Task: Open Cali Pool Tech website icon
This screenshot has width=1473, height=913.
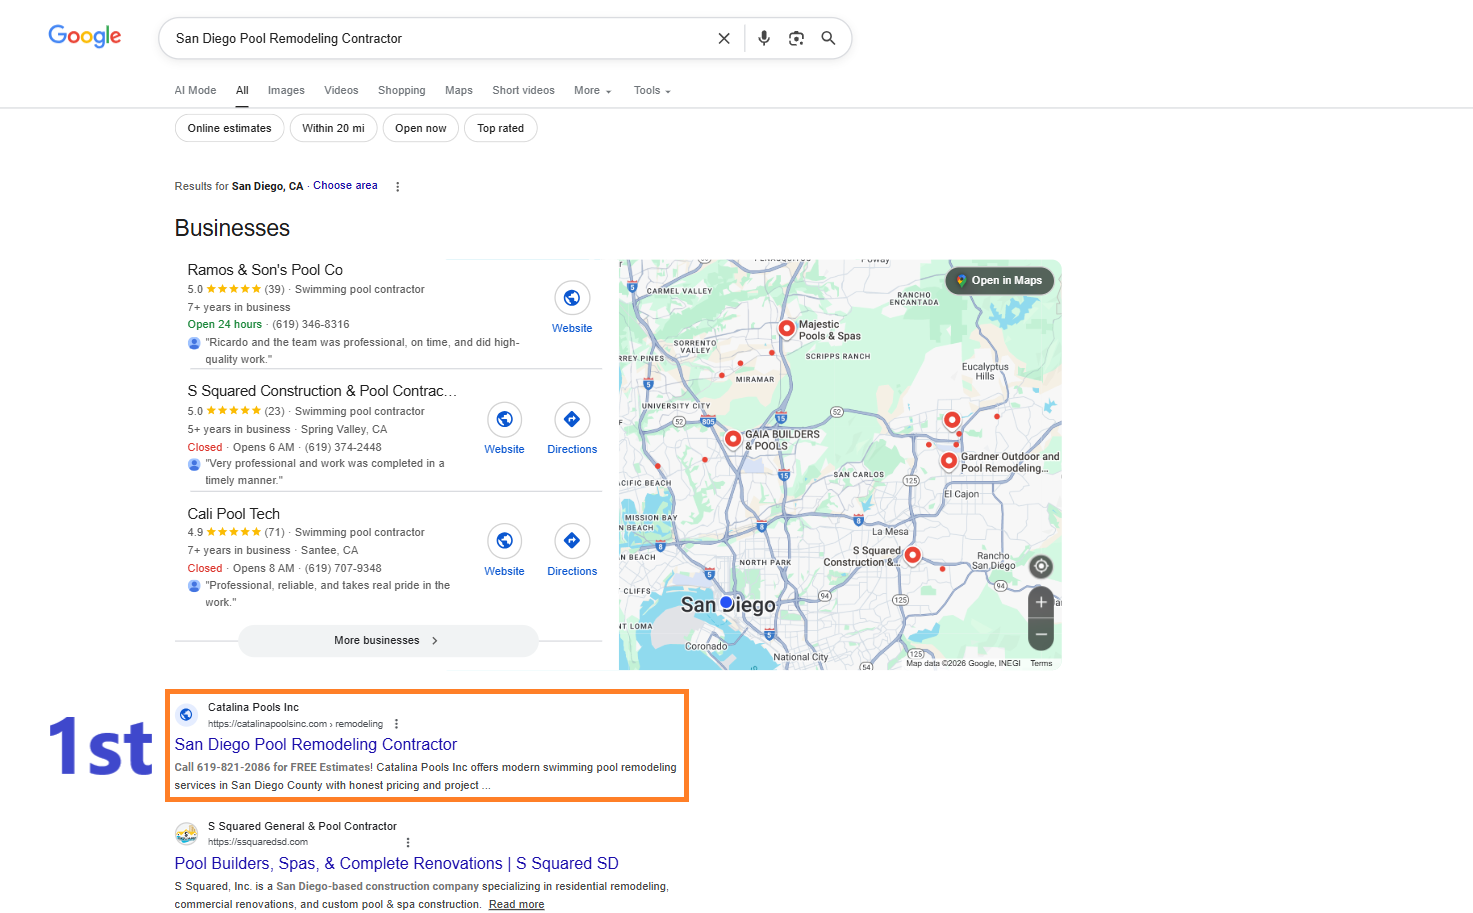Action: pos(504,541)
